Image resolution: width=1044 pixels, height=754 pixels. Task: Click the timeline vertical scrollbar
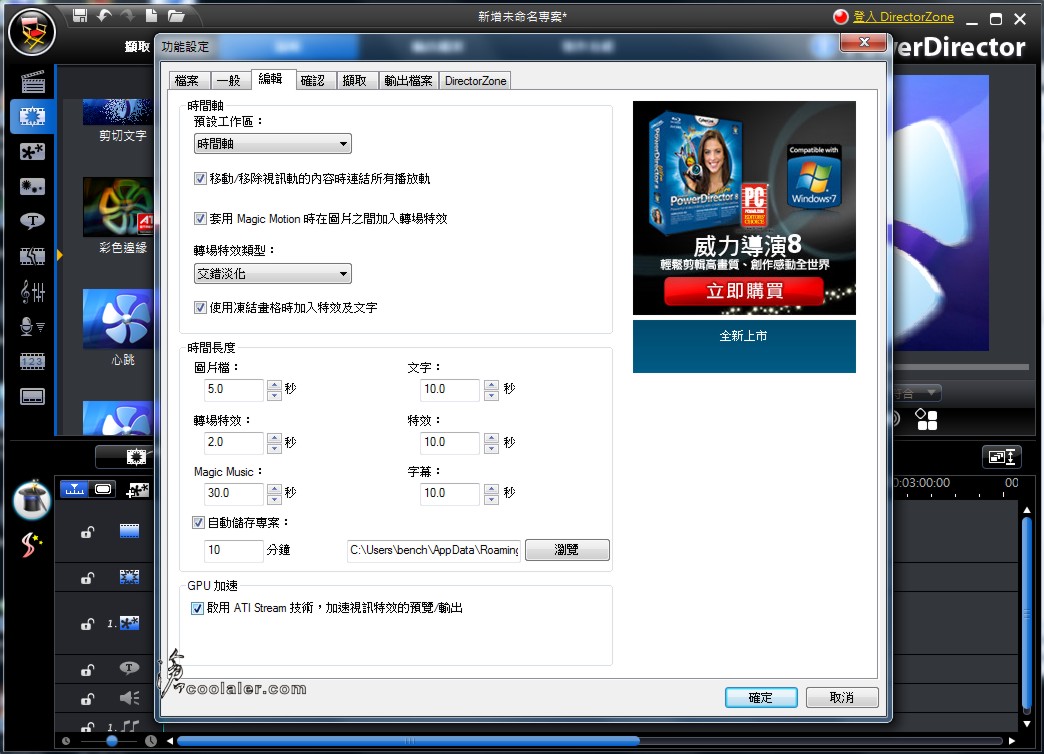[1027, 613]
